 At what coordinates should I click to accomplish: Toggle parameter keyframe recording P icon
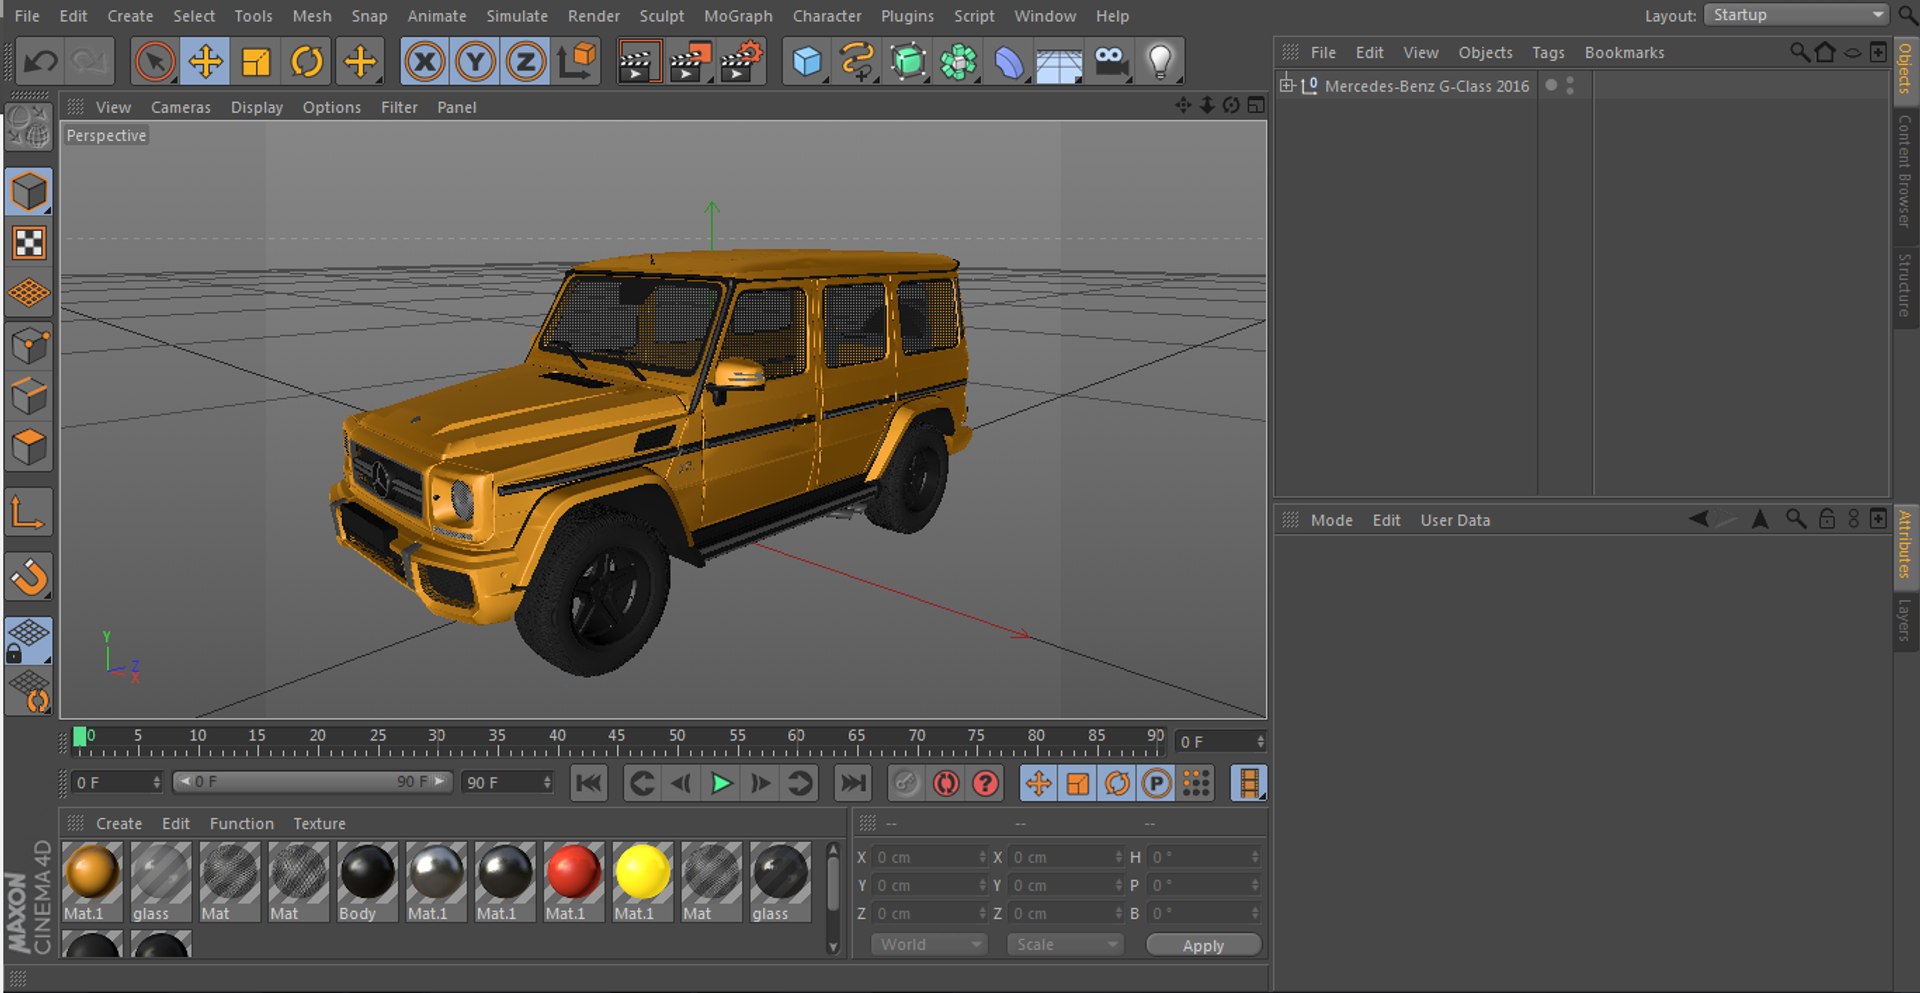pyautogui.click(x=1156, y=783)
